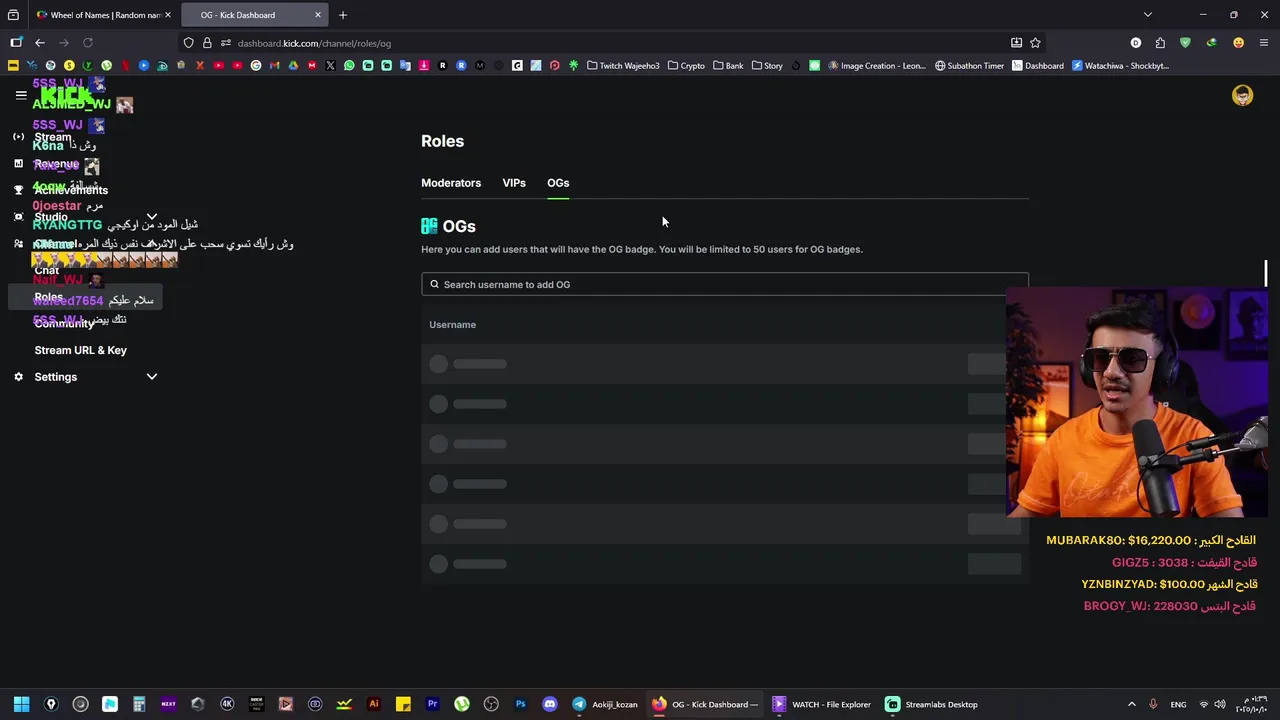Open the hamburger sidebar menu icon
This screenshot has width=1280, height=720.
point(21,95)
